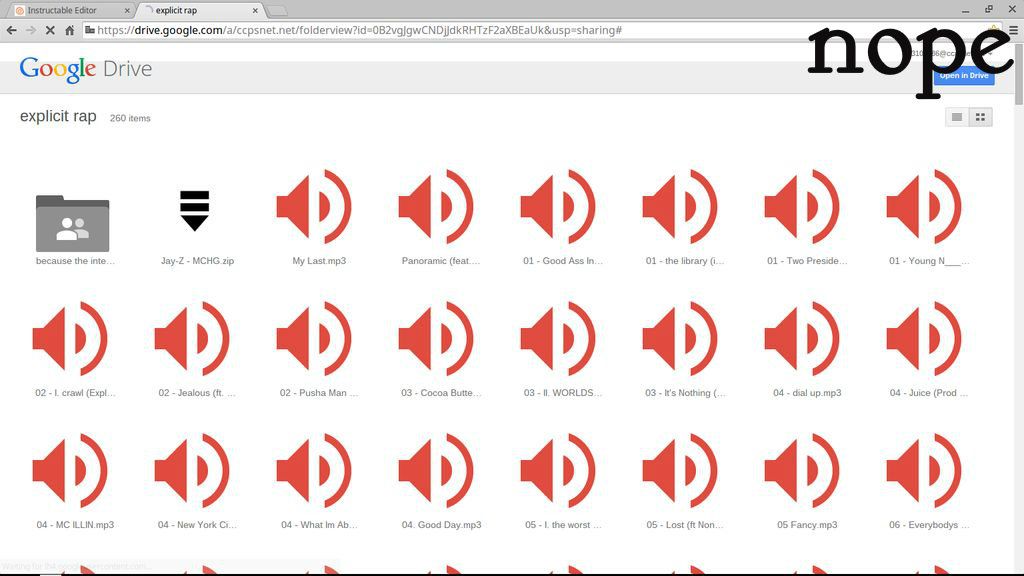Image resolution: width=1024 pixels, height=576 pixels.
Task: Switch to Instructable Editor tab
Action: click(x=69, y=10)
